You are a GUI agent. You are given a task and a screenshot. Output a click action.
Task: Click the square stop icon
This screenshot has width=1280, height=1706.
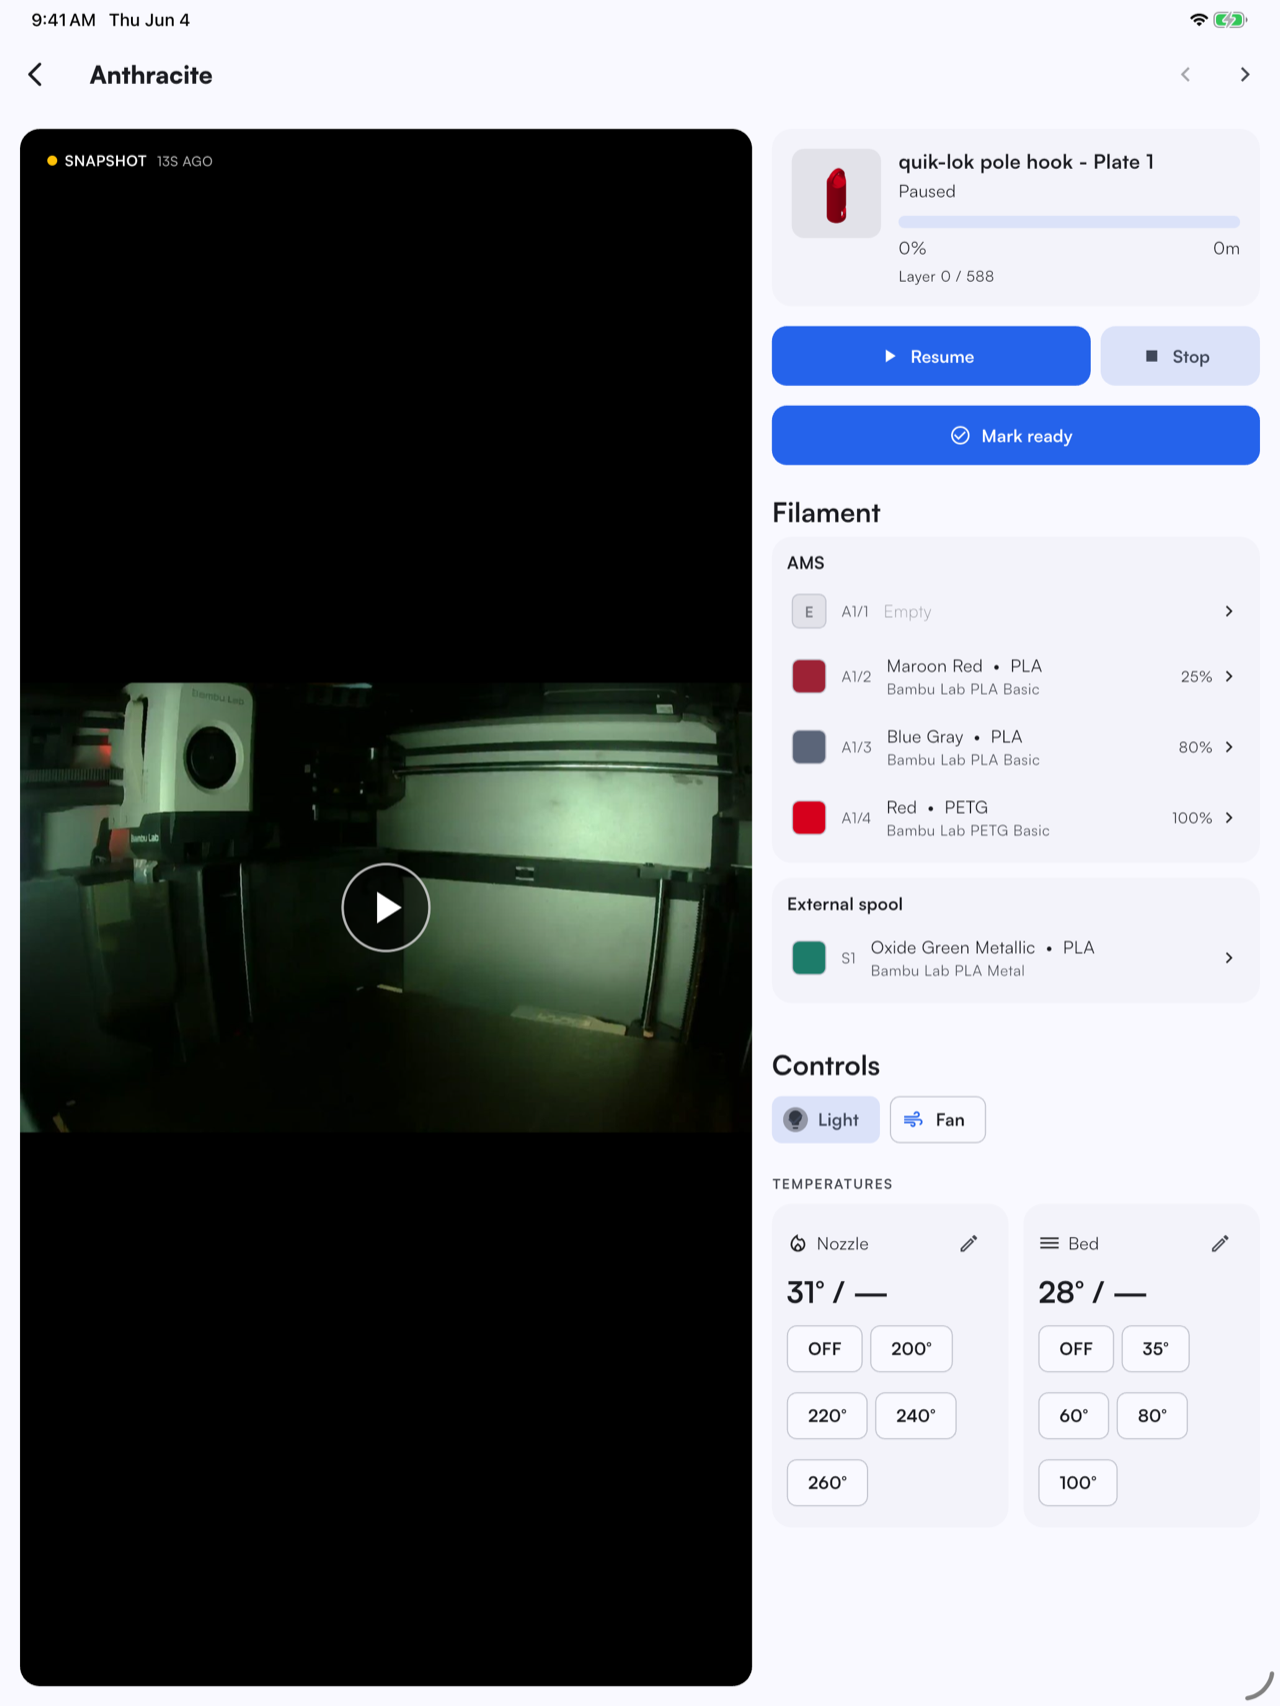click(1152, 356)
